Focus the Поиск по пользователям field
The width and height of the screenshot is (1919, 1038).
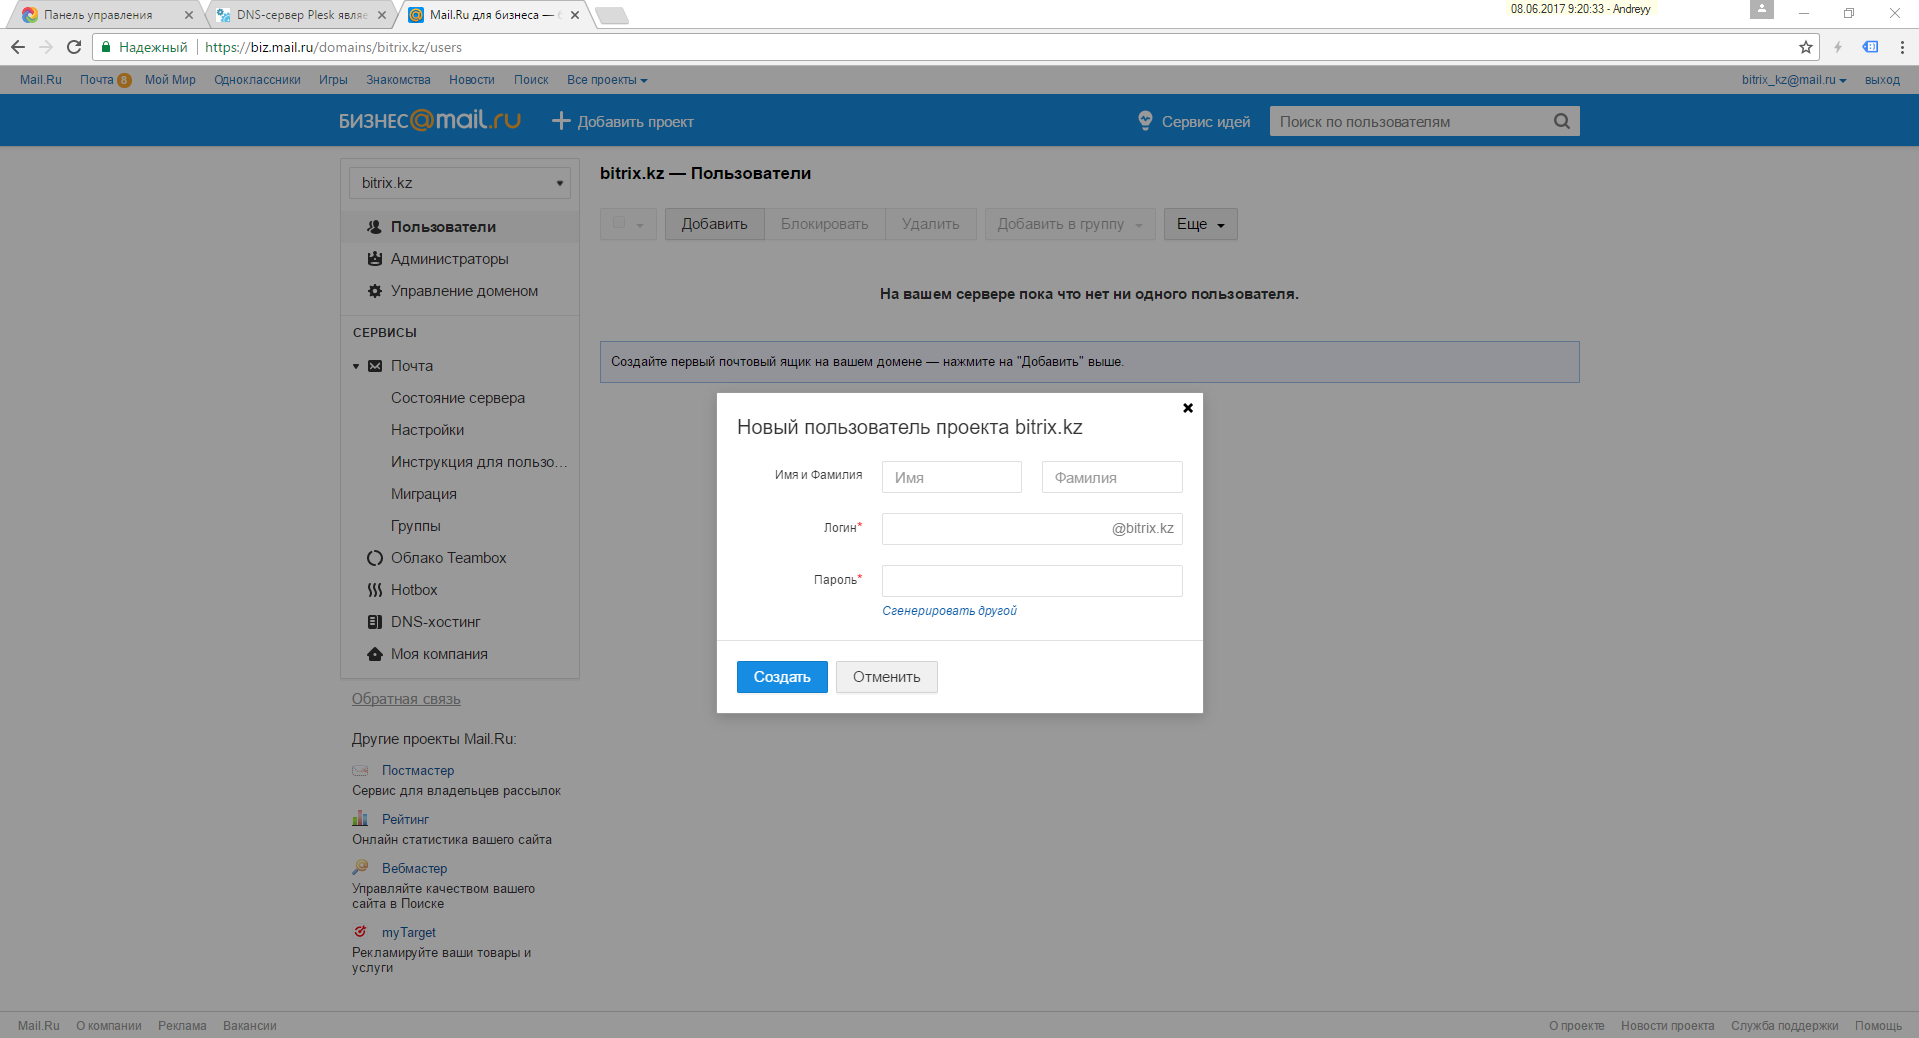click(x=1410, y=121)
